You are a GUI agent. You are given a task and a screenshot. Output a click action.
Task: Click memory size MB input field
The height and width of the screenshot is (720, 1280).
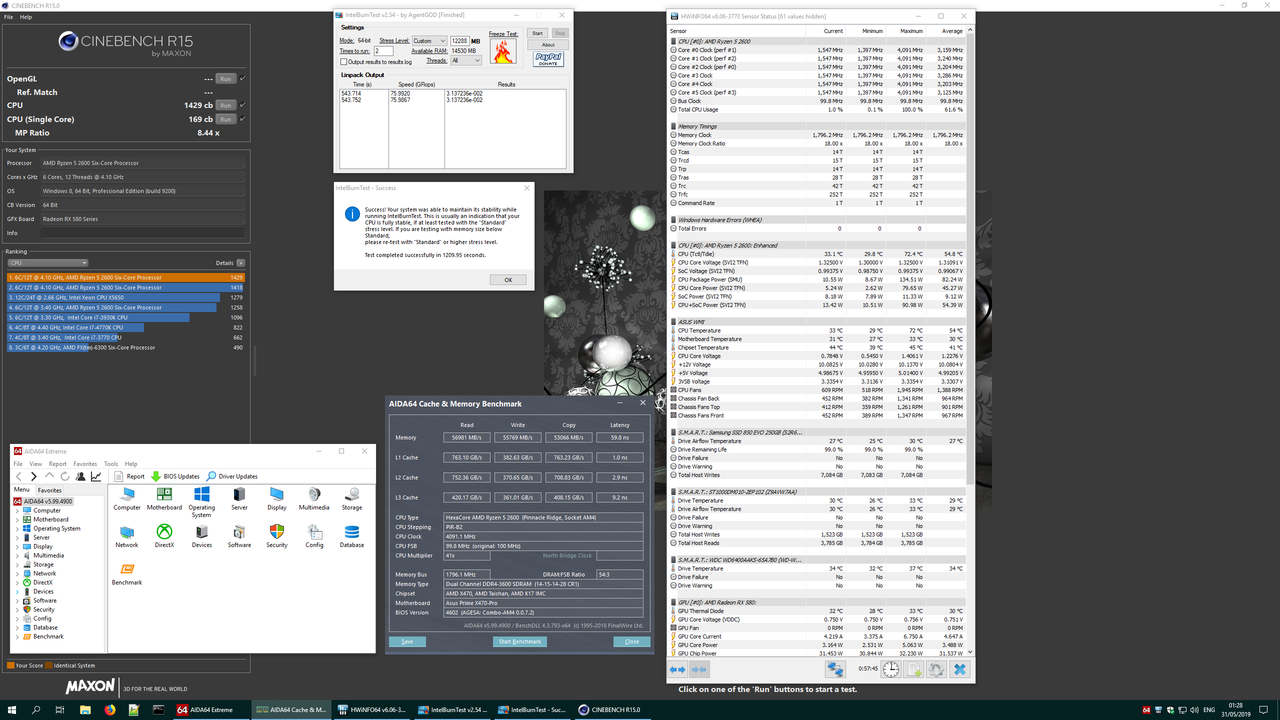click(x=459, y=41)
